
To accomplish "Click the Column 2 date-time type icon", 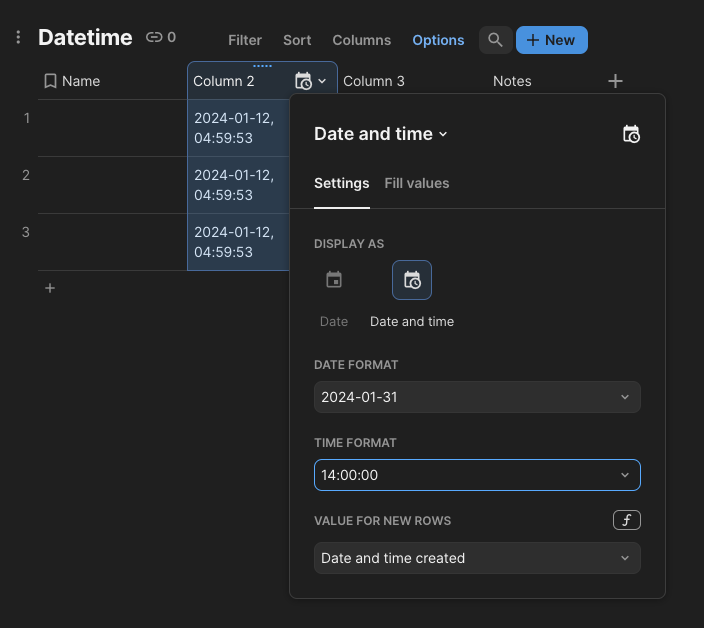I will point(304,81).
